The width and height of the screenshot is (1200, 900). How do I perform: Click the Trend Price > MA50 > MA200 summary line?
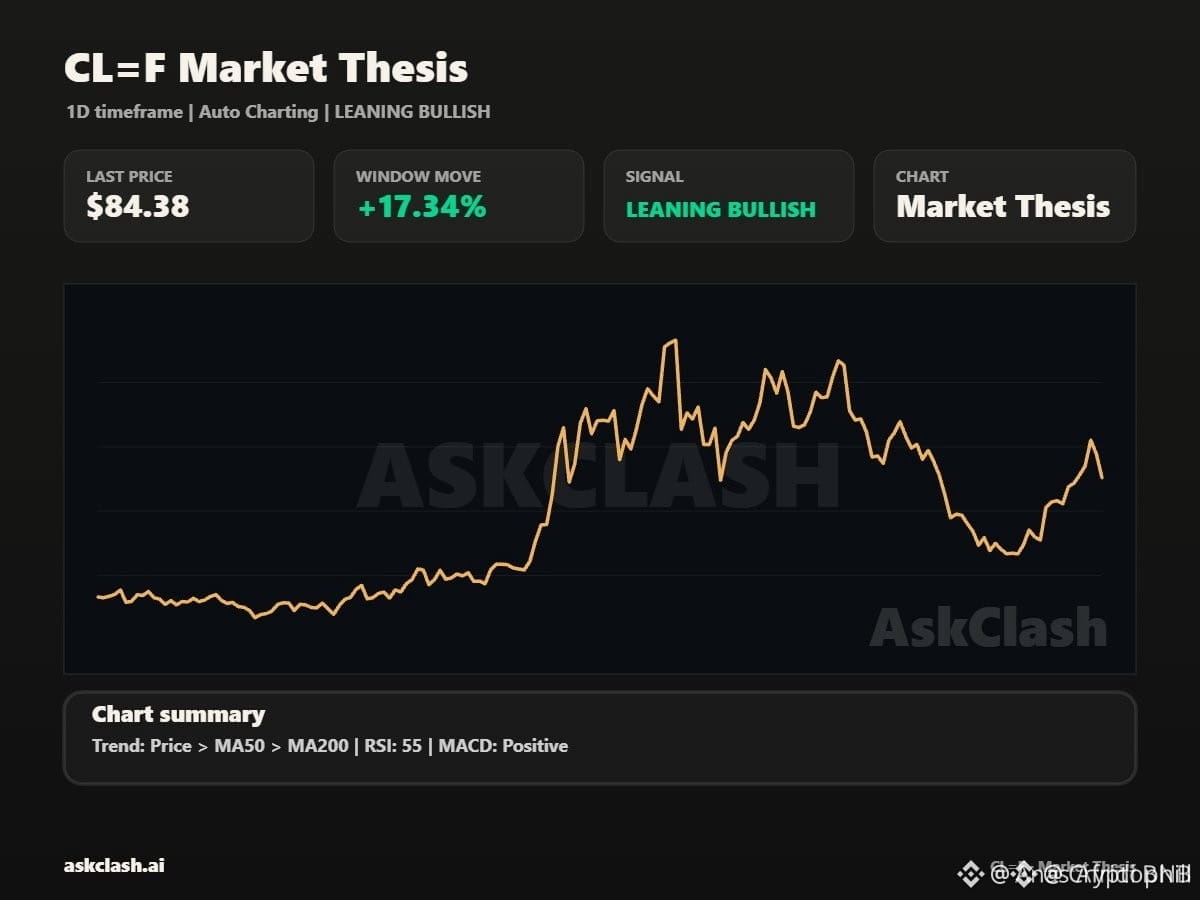pos(330,746)
